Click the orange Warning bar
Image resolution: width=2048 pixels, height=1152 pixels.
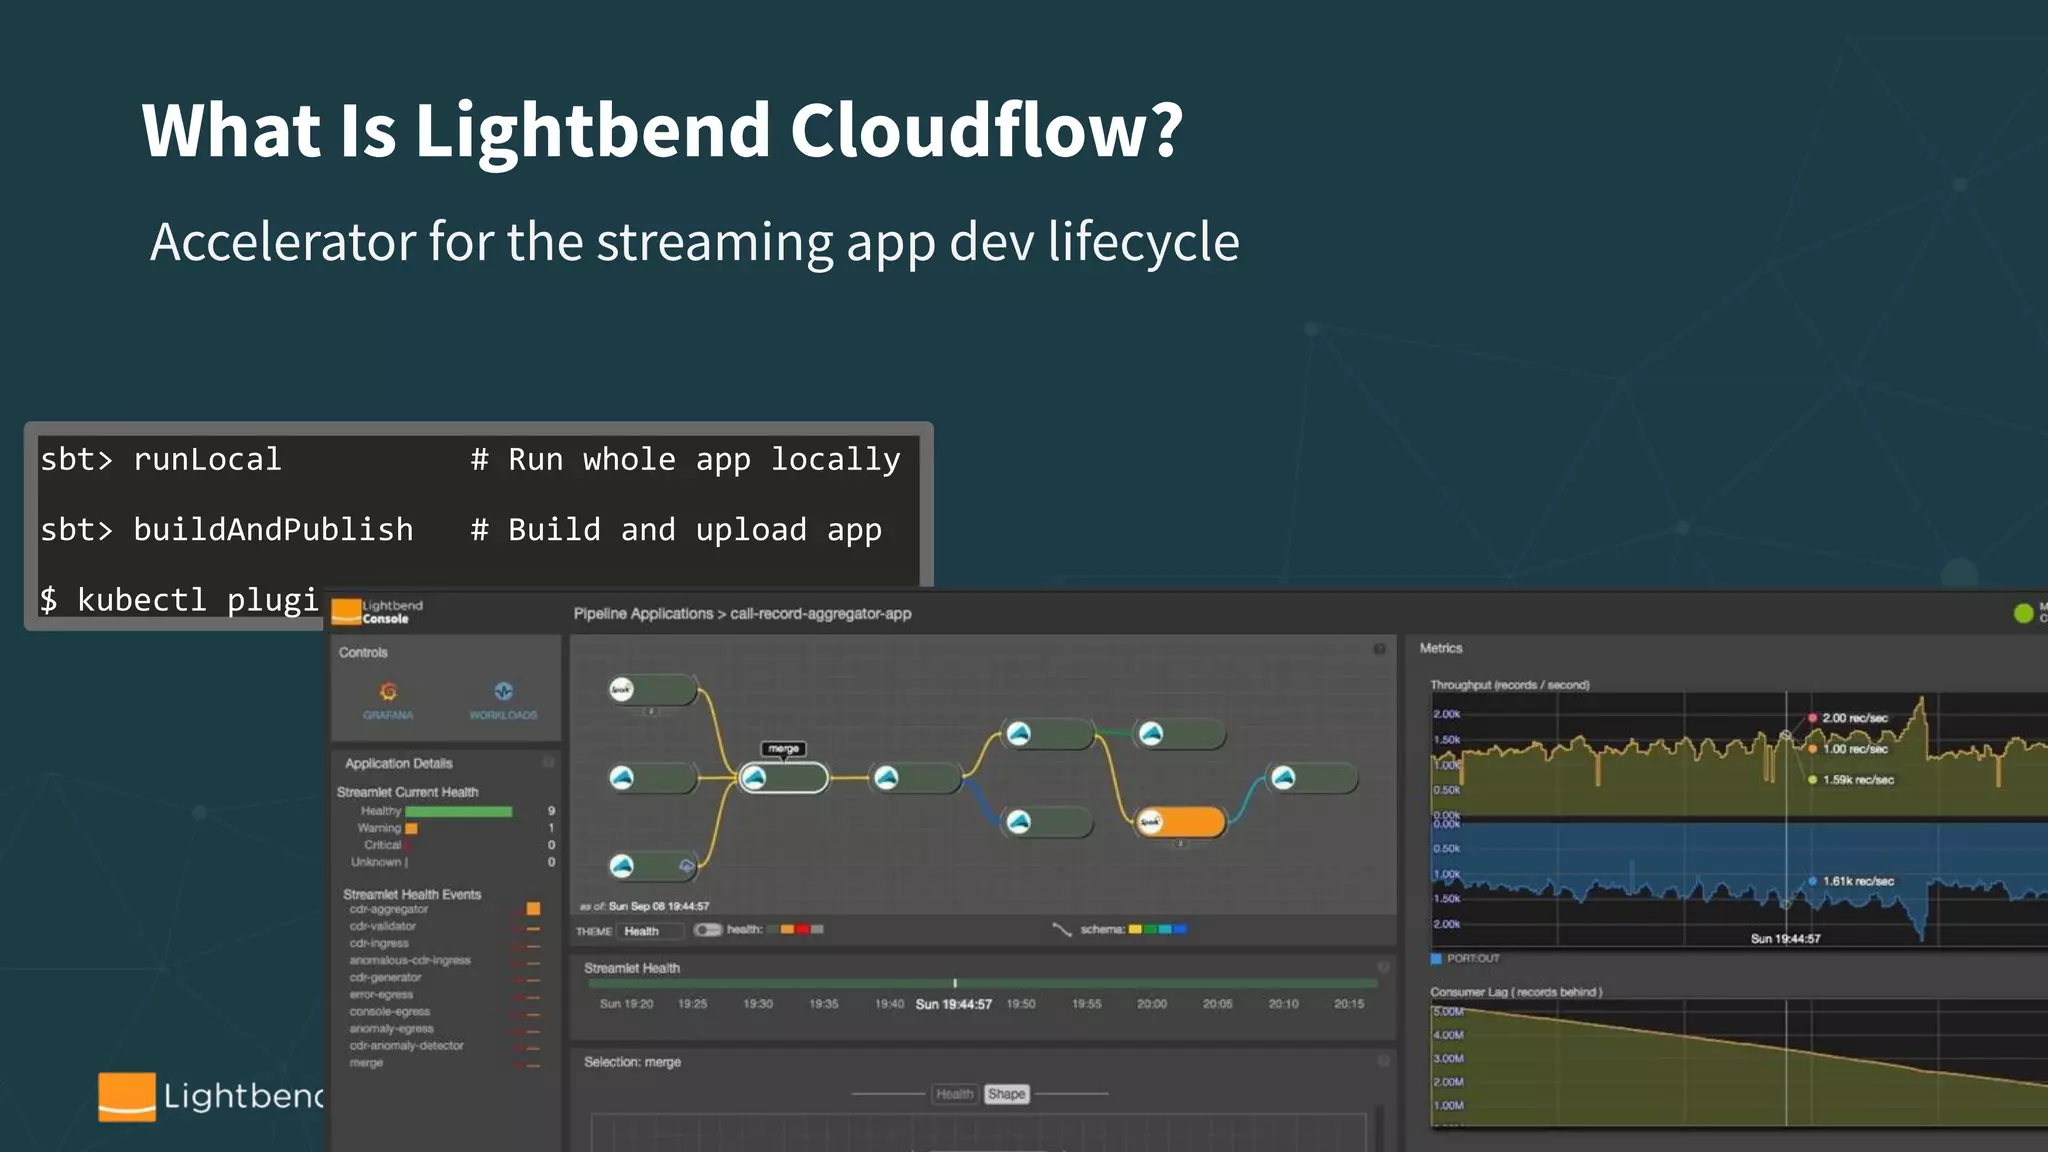[411, 828]
